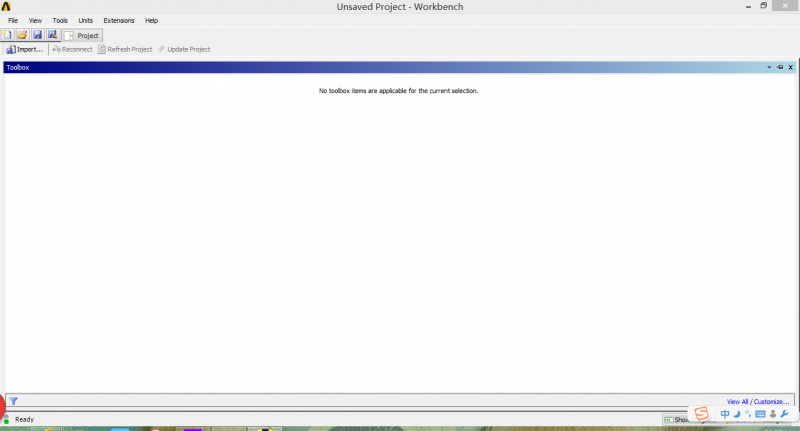The height and width of the screenshot is (431, 800).
Task: Click the Toolbox filter funnel icon
Action: [x=14, y=401]
